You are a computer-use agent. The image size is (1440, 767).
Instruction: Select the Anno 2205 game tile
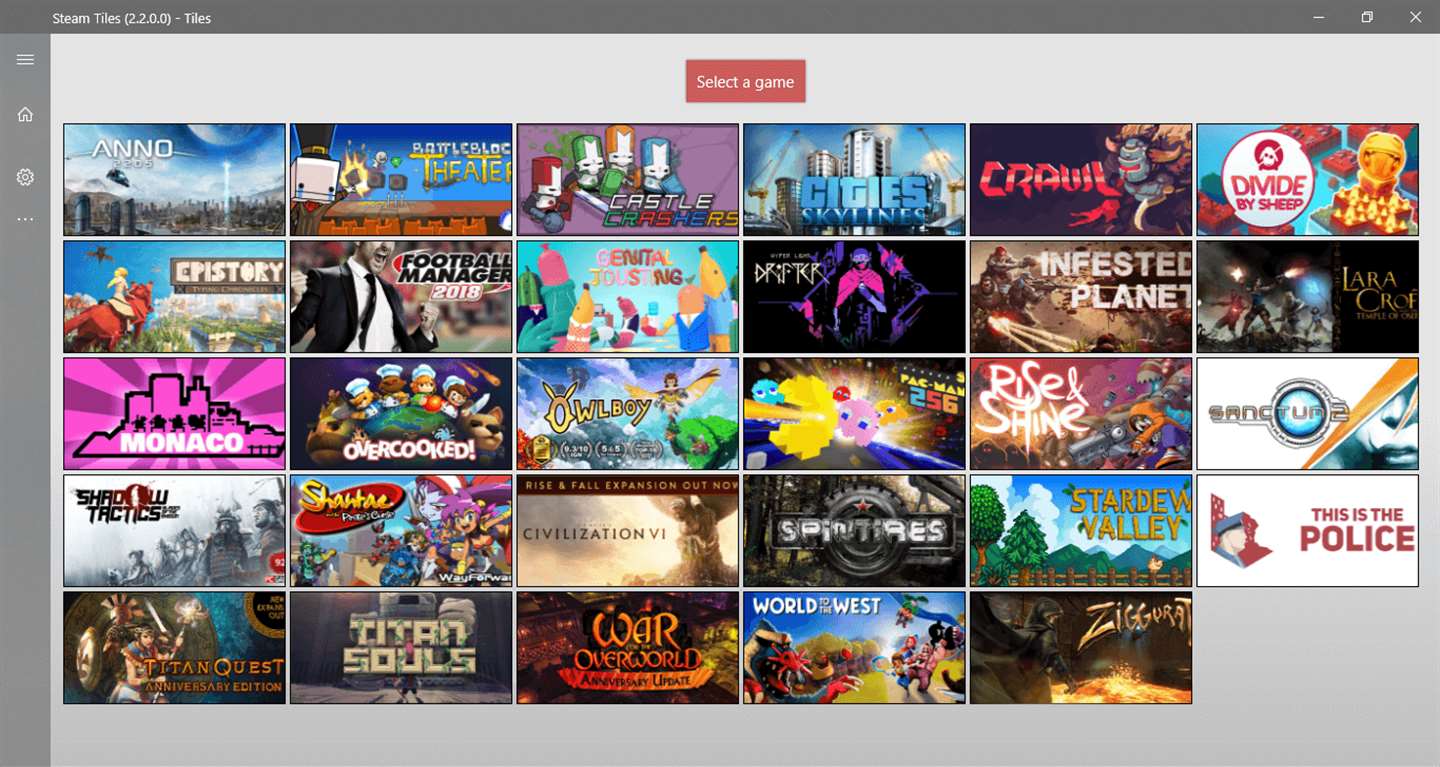pos(174,180)
